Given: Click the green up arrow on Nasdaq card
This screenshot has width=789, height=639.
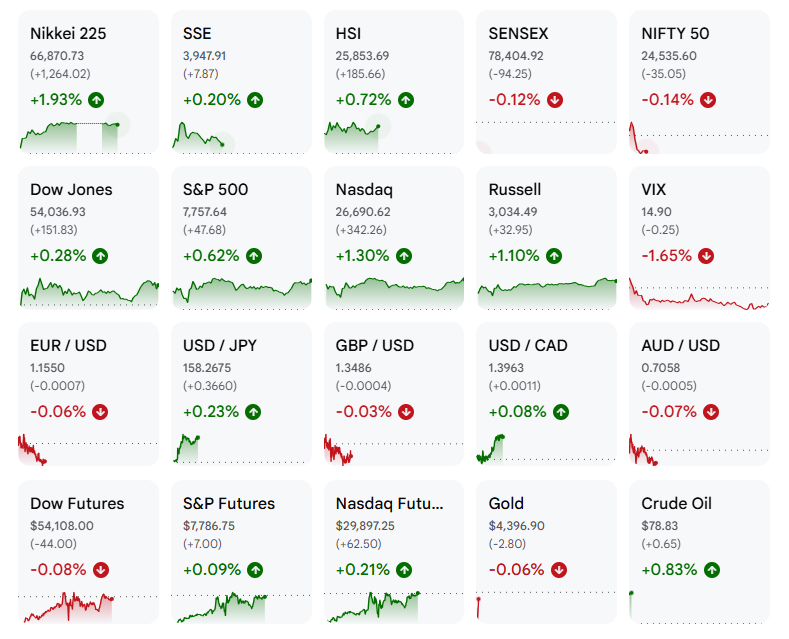Looking at the screenshot, I should (404, 256).
